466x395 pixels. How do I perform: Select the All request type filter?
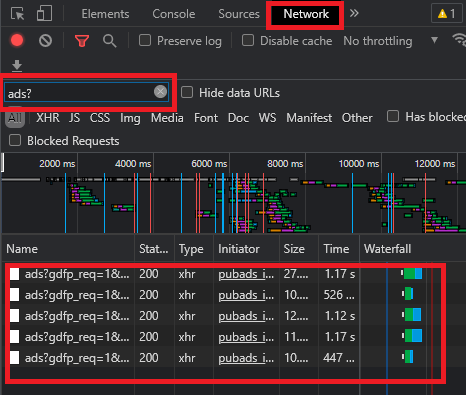tap(15, 118)
